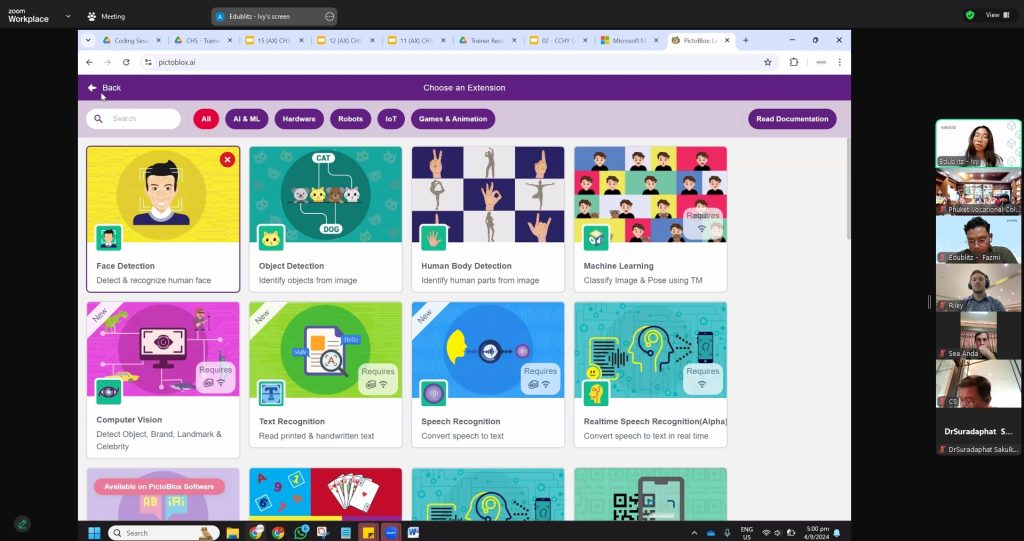Click the extension Search input field
1024x541 pixels.
(x=134, y=119)
